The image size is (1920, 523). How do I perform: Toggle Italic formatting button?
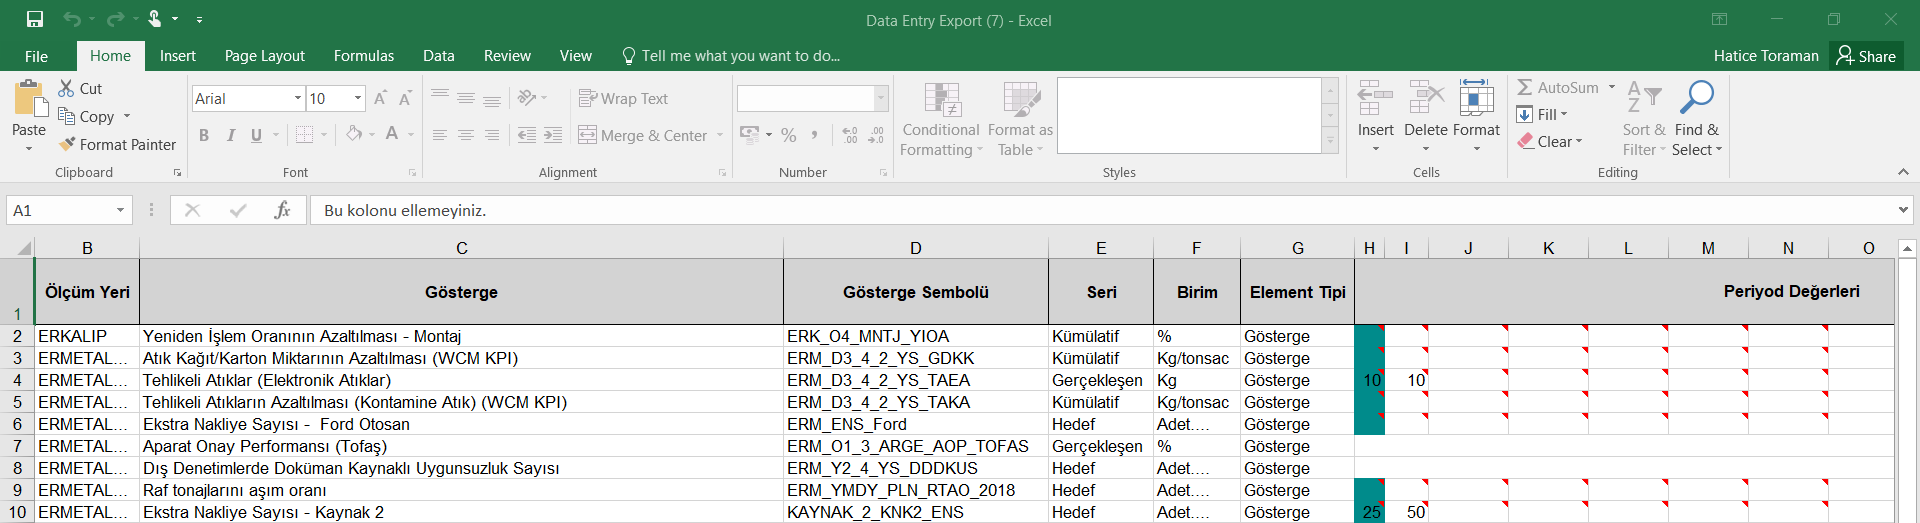pos(230,135)
